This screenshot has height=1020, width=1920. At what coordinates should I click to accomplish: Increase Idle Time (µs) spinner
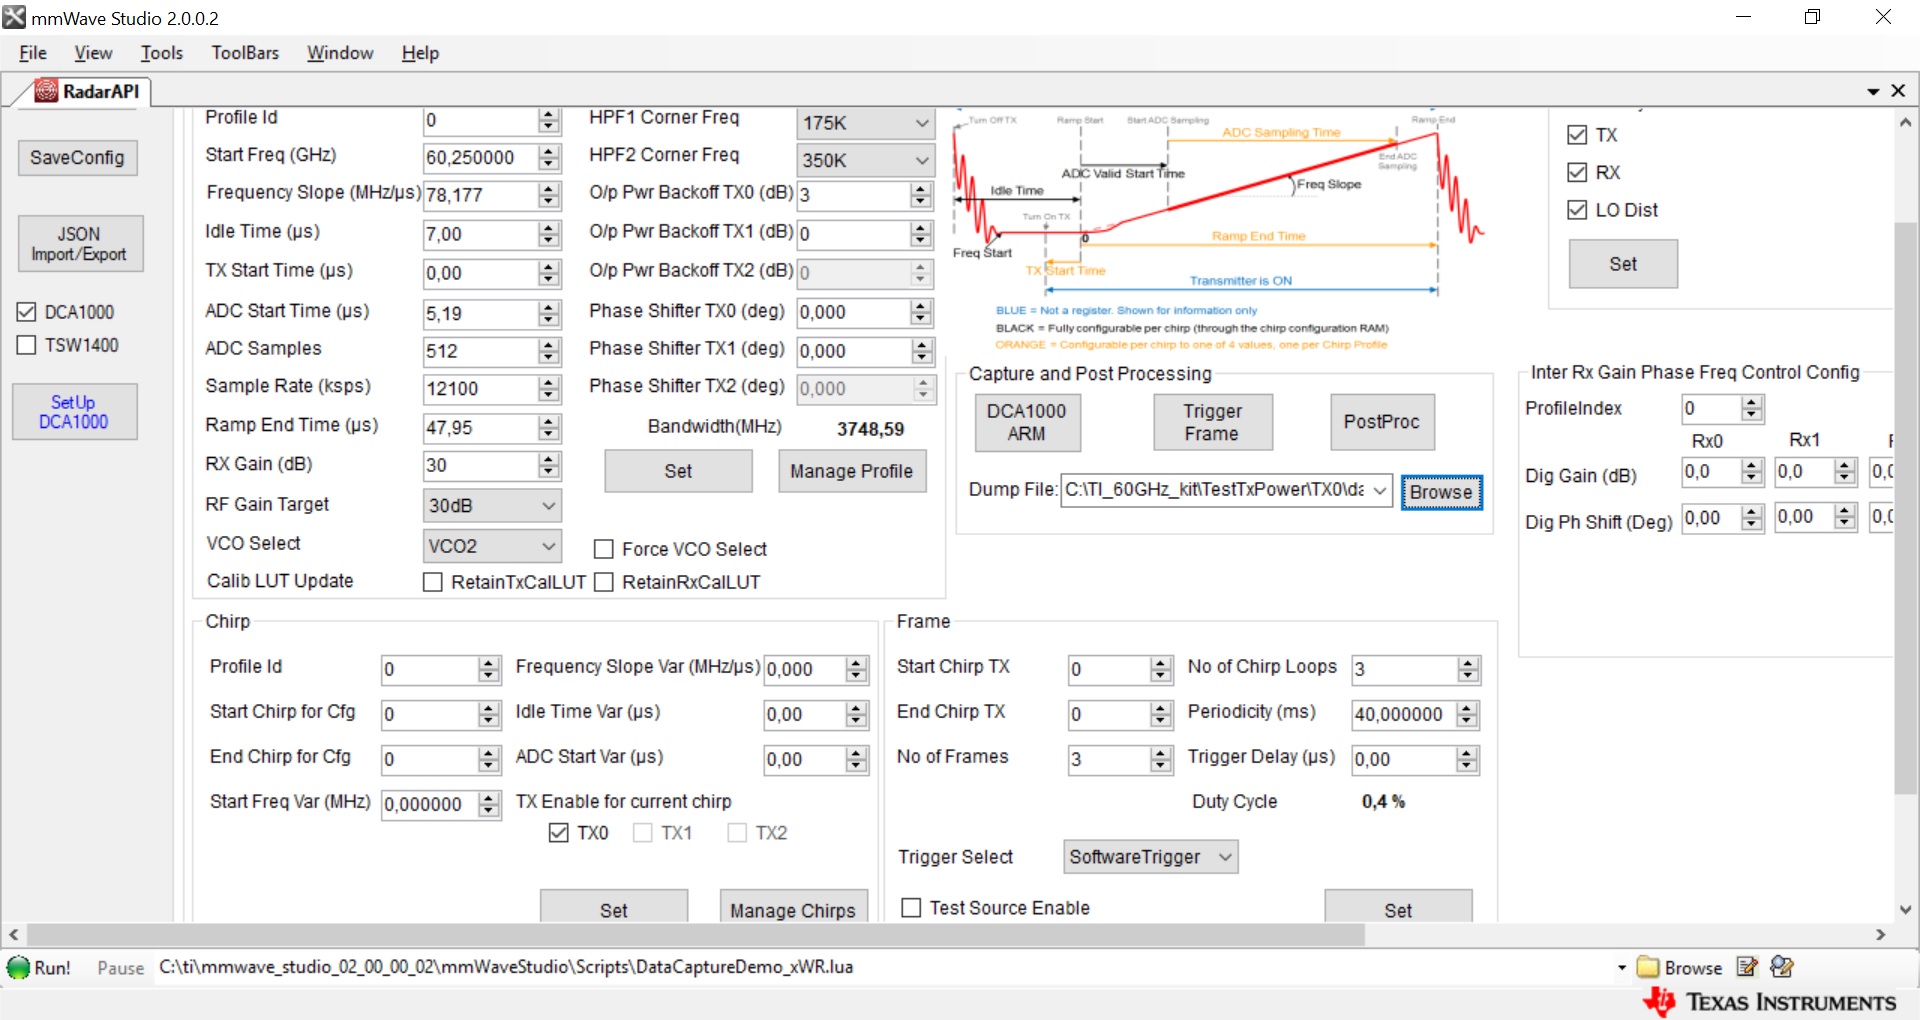click(548, 228)
